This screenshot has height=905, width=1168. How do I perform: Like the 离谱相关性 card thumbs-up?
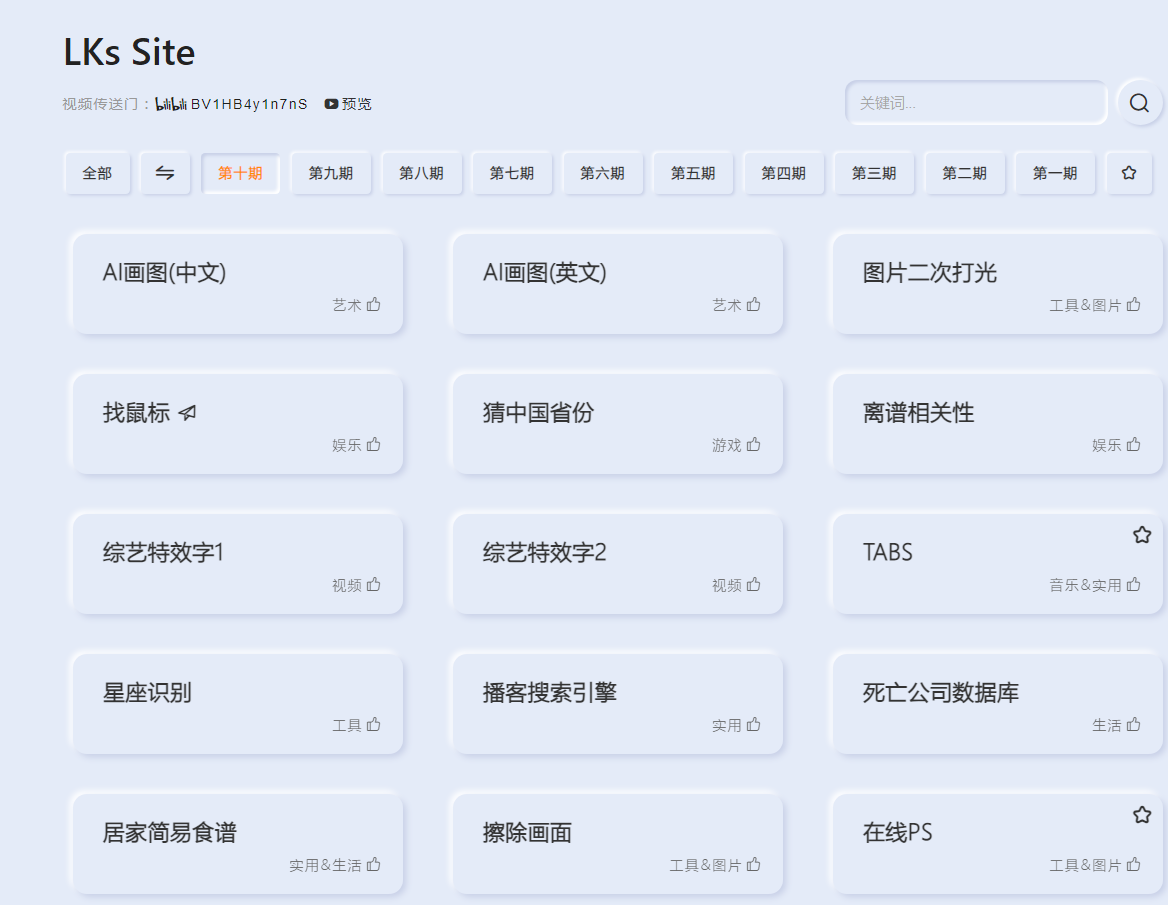[1134, 445]
